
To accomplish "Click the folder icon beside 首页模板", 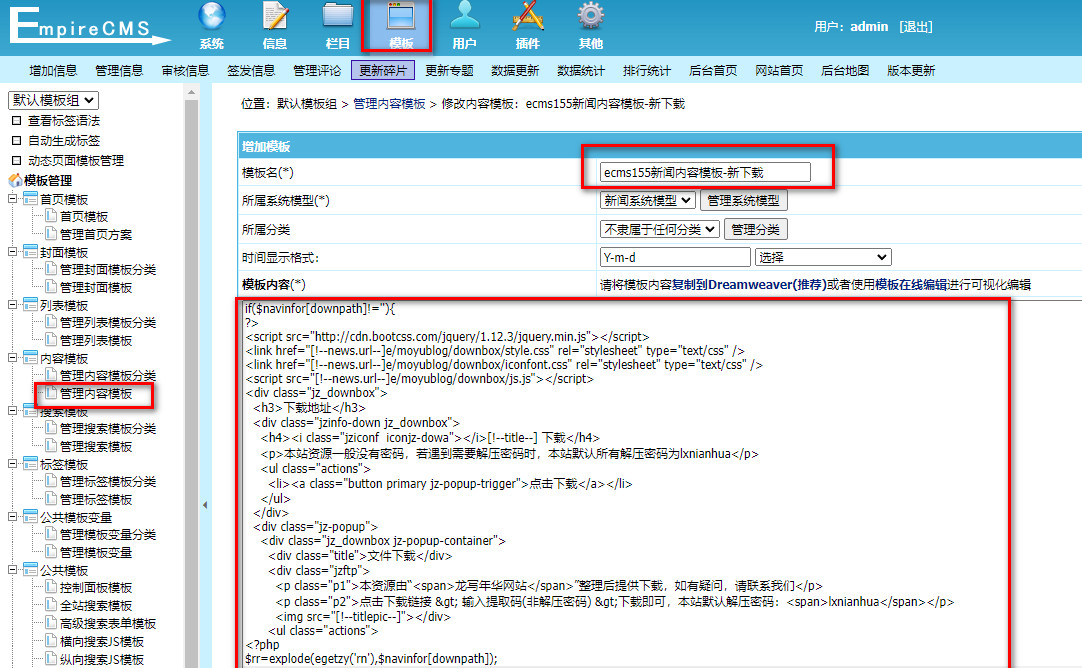I will coord(30,199).
